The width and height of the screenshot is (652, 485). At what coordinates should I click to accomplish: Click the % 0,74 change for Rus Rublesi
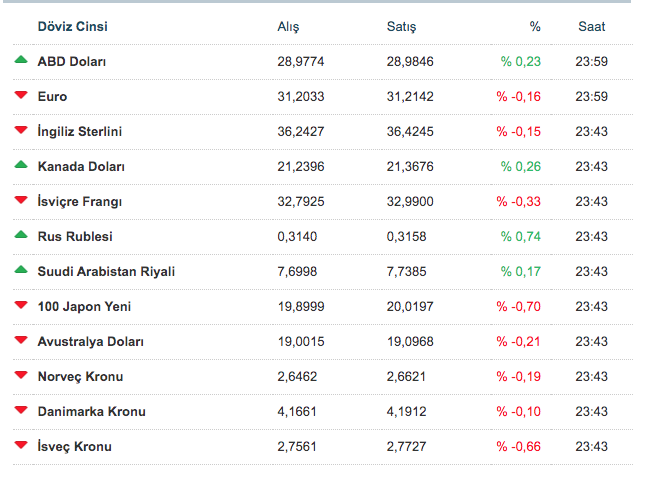(520, 237)
